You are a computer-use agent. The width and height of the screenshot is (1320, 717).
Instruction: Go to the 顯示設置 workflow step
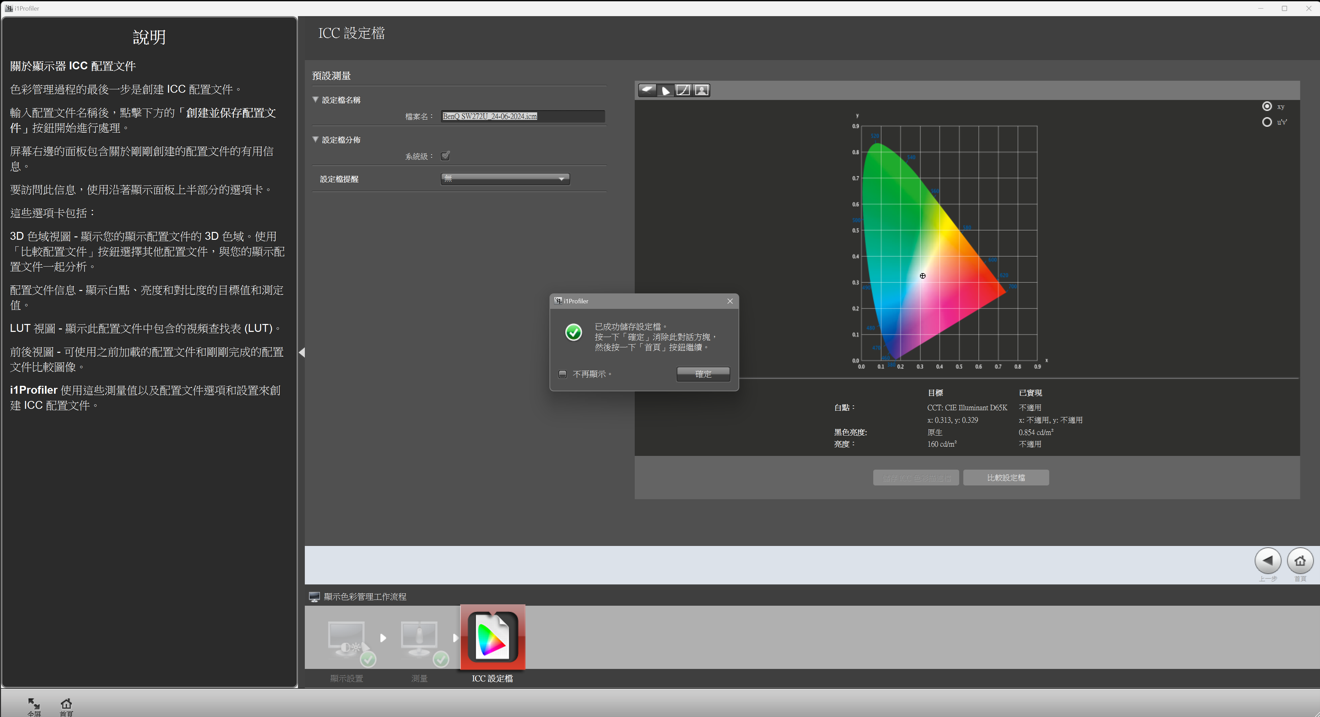(347, 641)
